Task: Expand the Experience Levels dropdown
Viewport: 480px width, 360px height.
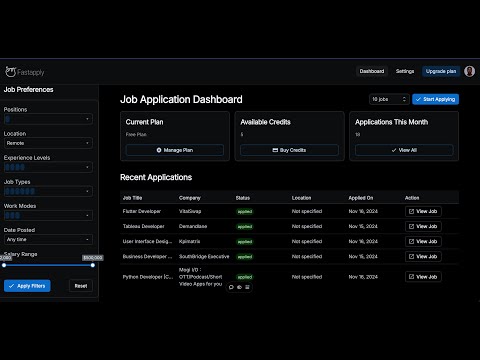Action: pos(48,167)
